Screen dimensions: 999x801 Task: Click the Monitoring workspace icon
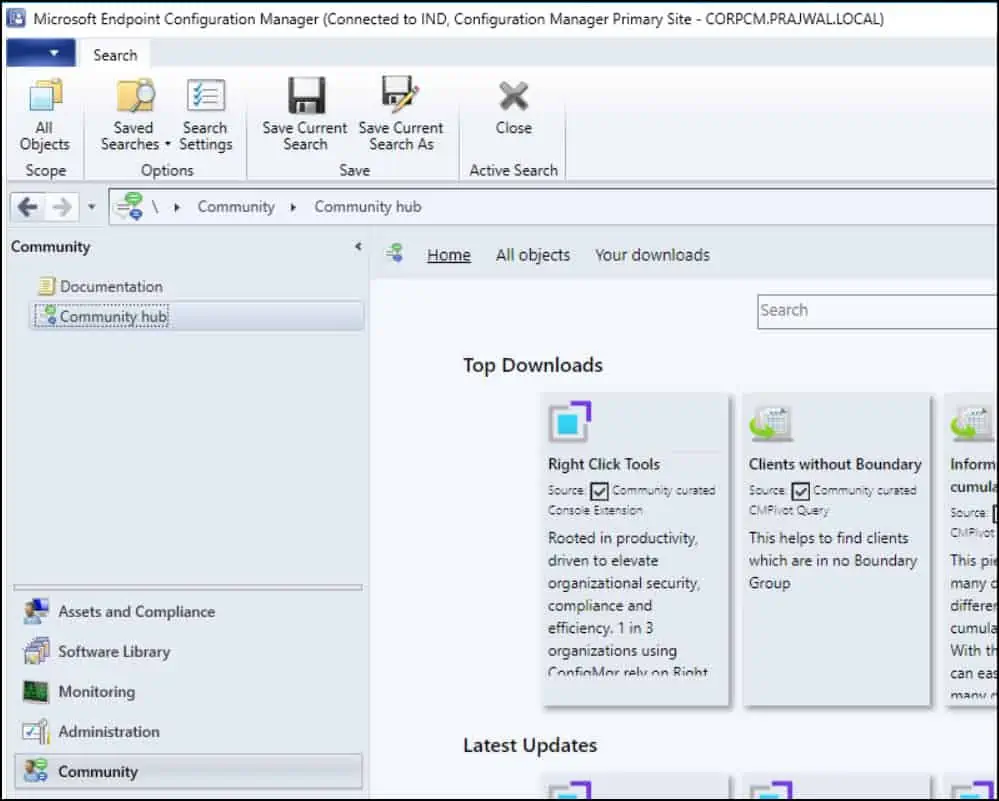click(x=36, y=691)
